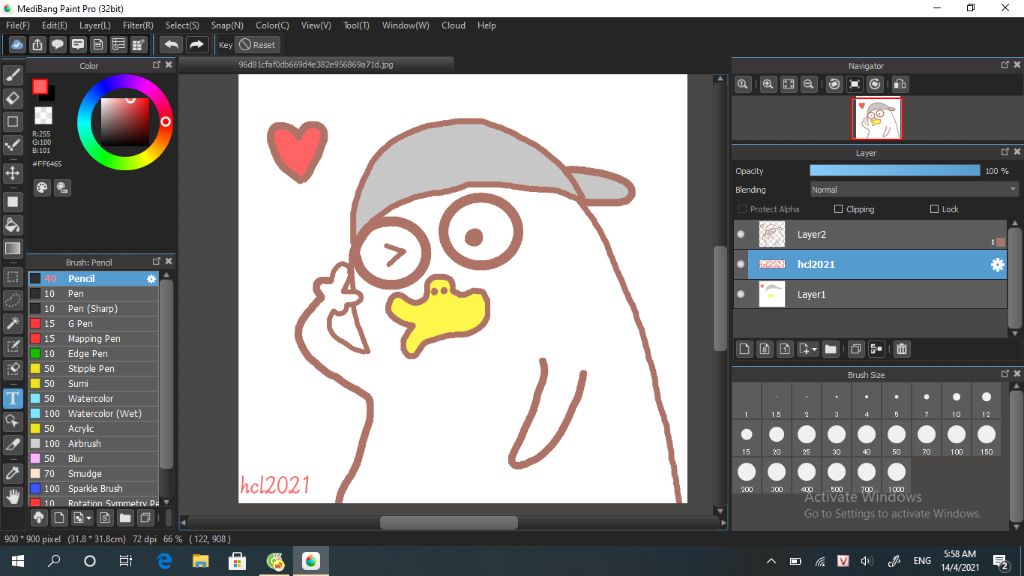Screen dimensions: 1024x576
Task: Select the Text tool
Action: click(x=12, y=398)
